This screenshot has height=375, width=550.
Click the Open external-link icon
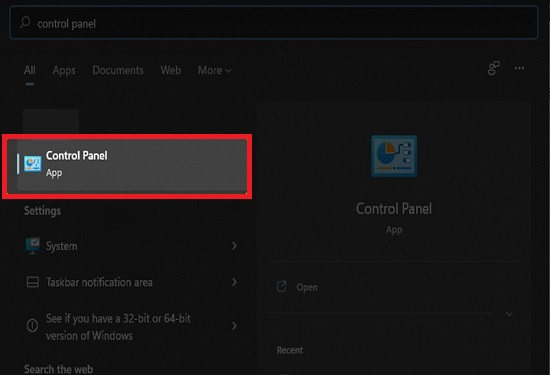coord(282,287)
